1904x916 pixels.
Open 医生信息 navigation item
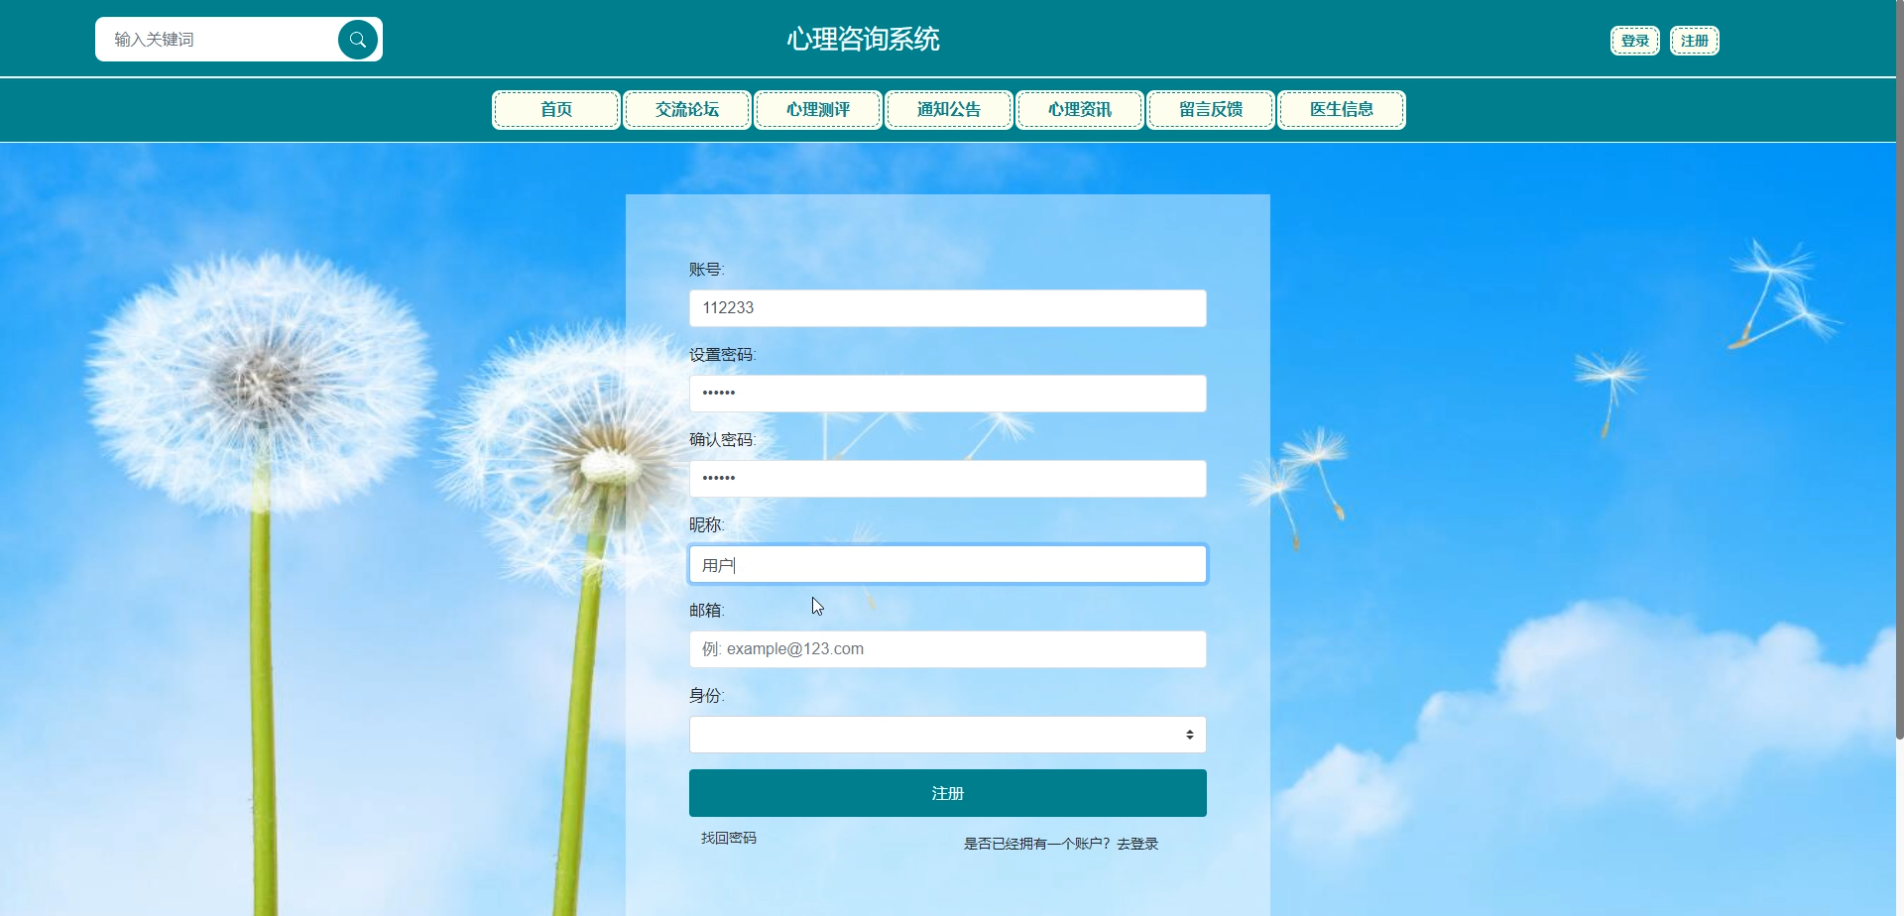point(1342,110)
